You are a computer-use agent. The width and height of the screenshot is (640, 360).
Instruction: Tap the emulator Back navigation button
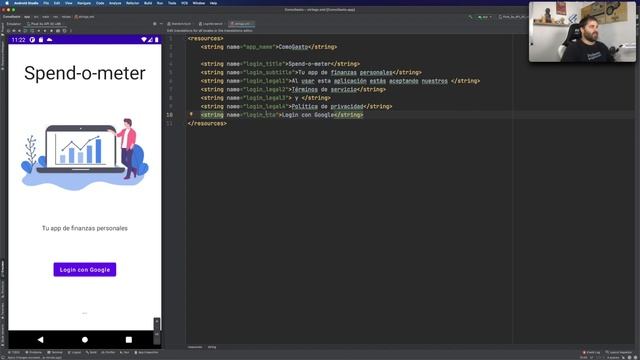coord(40,340)
